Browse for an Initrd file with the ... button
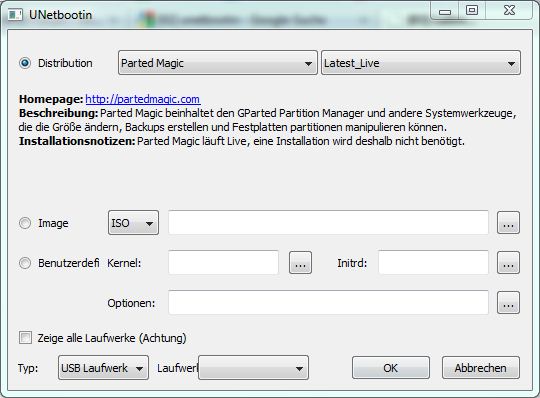The height and width of the screenshot is (398, 540). (x=508, y=263)
